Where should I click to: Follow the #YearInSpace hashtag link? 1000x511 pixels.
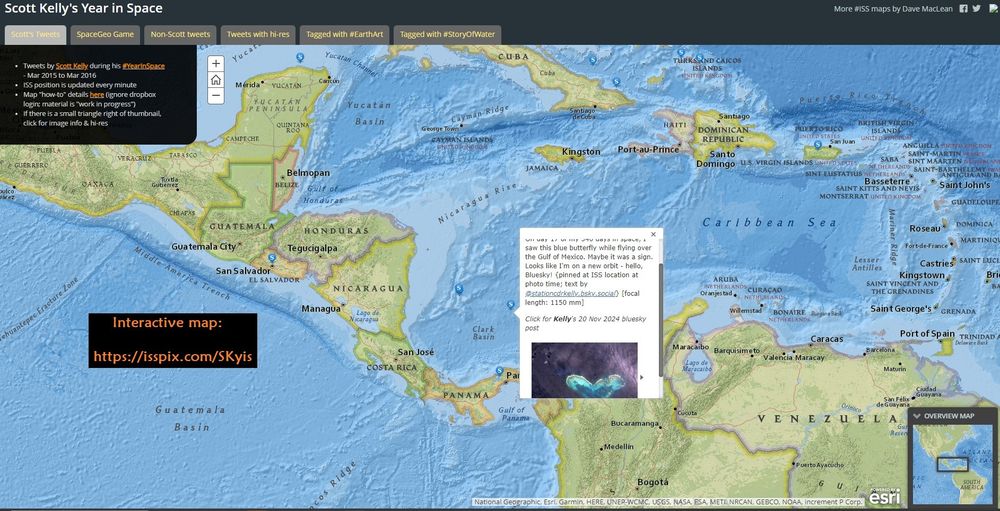[x=143, y=66]
